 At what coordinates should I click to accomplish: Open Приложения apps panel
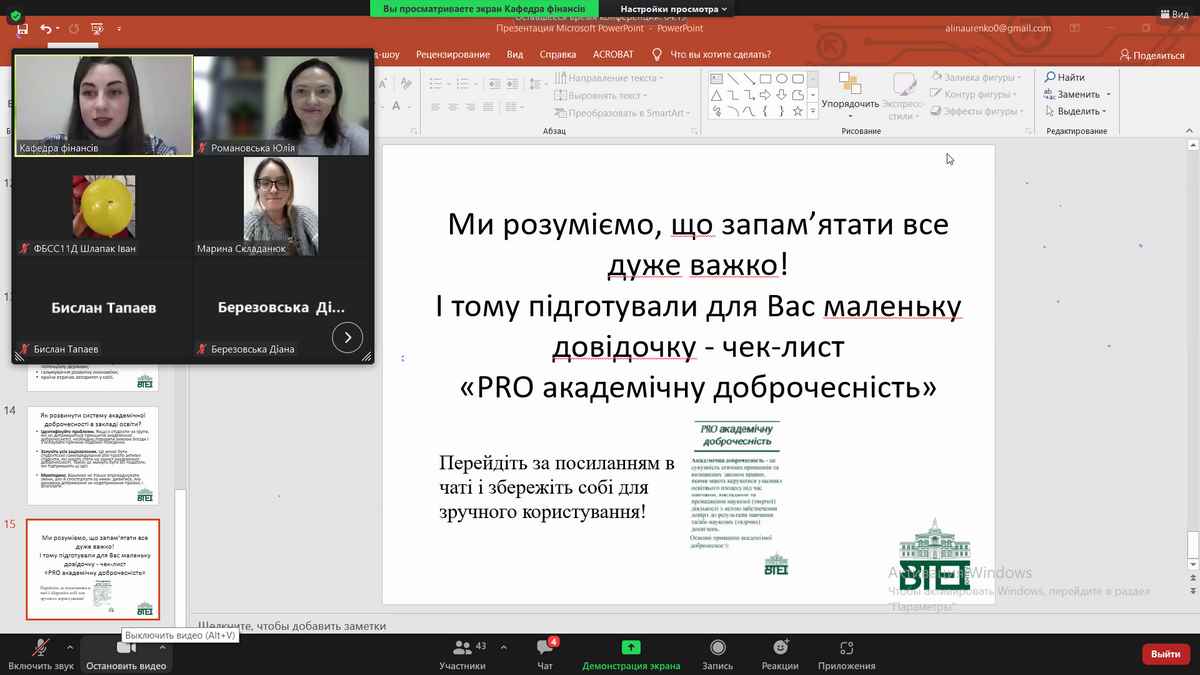[x=846, y=654]
